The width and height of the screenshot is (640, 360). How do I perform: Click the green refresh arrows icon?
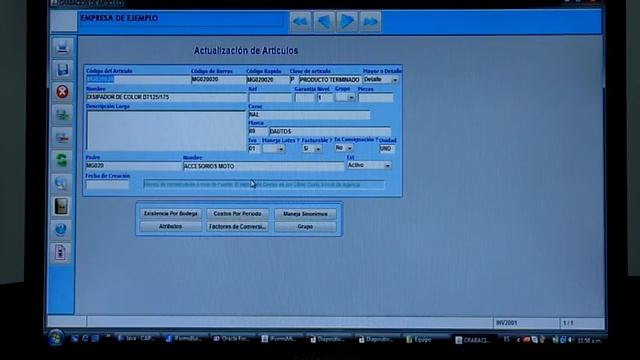tap(62, 160)
